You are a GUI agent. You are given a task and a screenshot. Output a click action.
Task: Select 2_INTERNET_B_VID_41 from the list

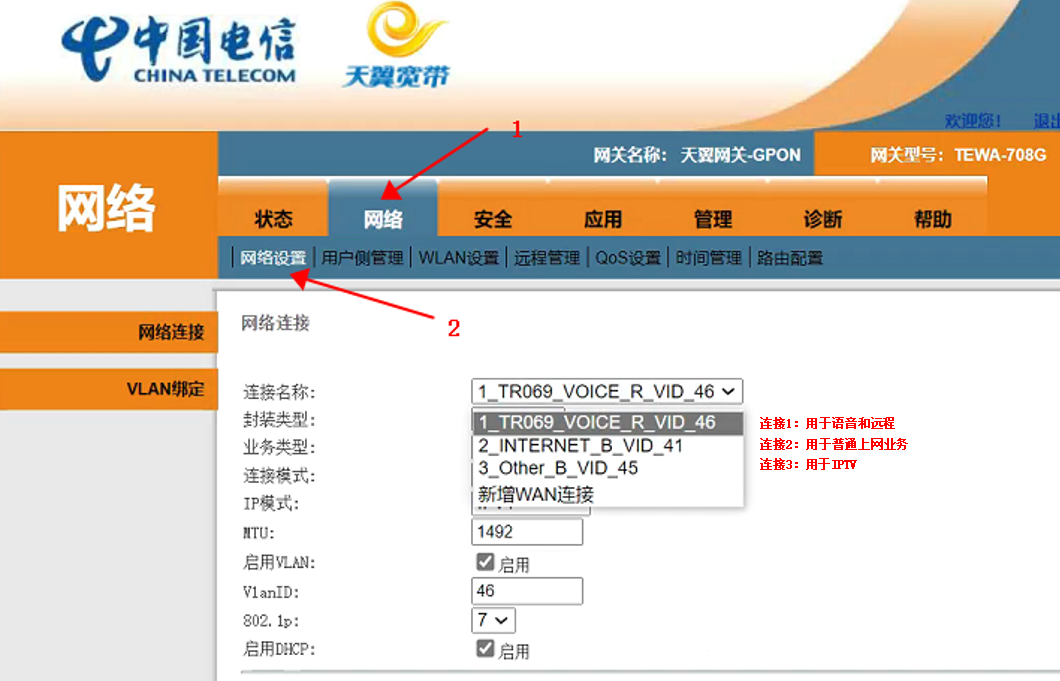pyautogui.click(x=580, y=445)
